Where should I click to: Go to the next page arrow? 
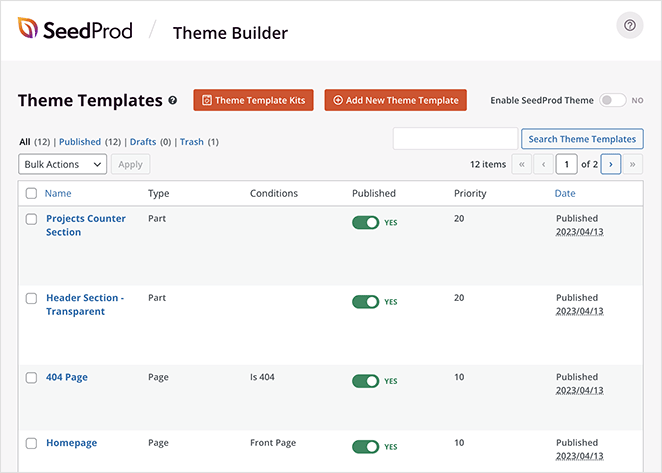[x=610, y=164]
